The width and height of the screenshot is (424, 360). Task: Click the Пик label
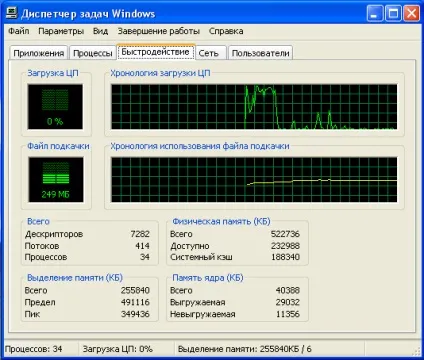(32, 314)
